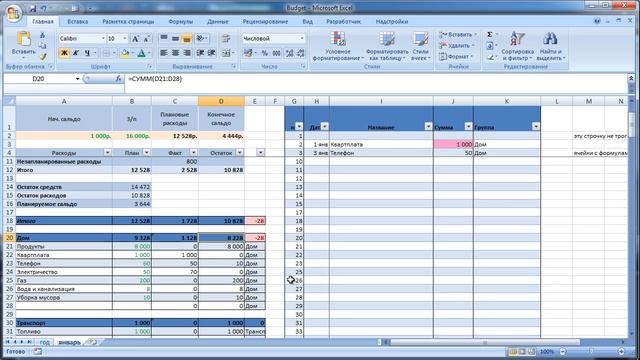Screen dimensions: 640x360
Task: Open the fill color dropdown arrow
Action: point(133,53)
